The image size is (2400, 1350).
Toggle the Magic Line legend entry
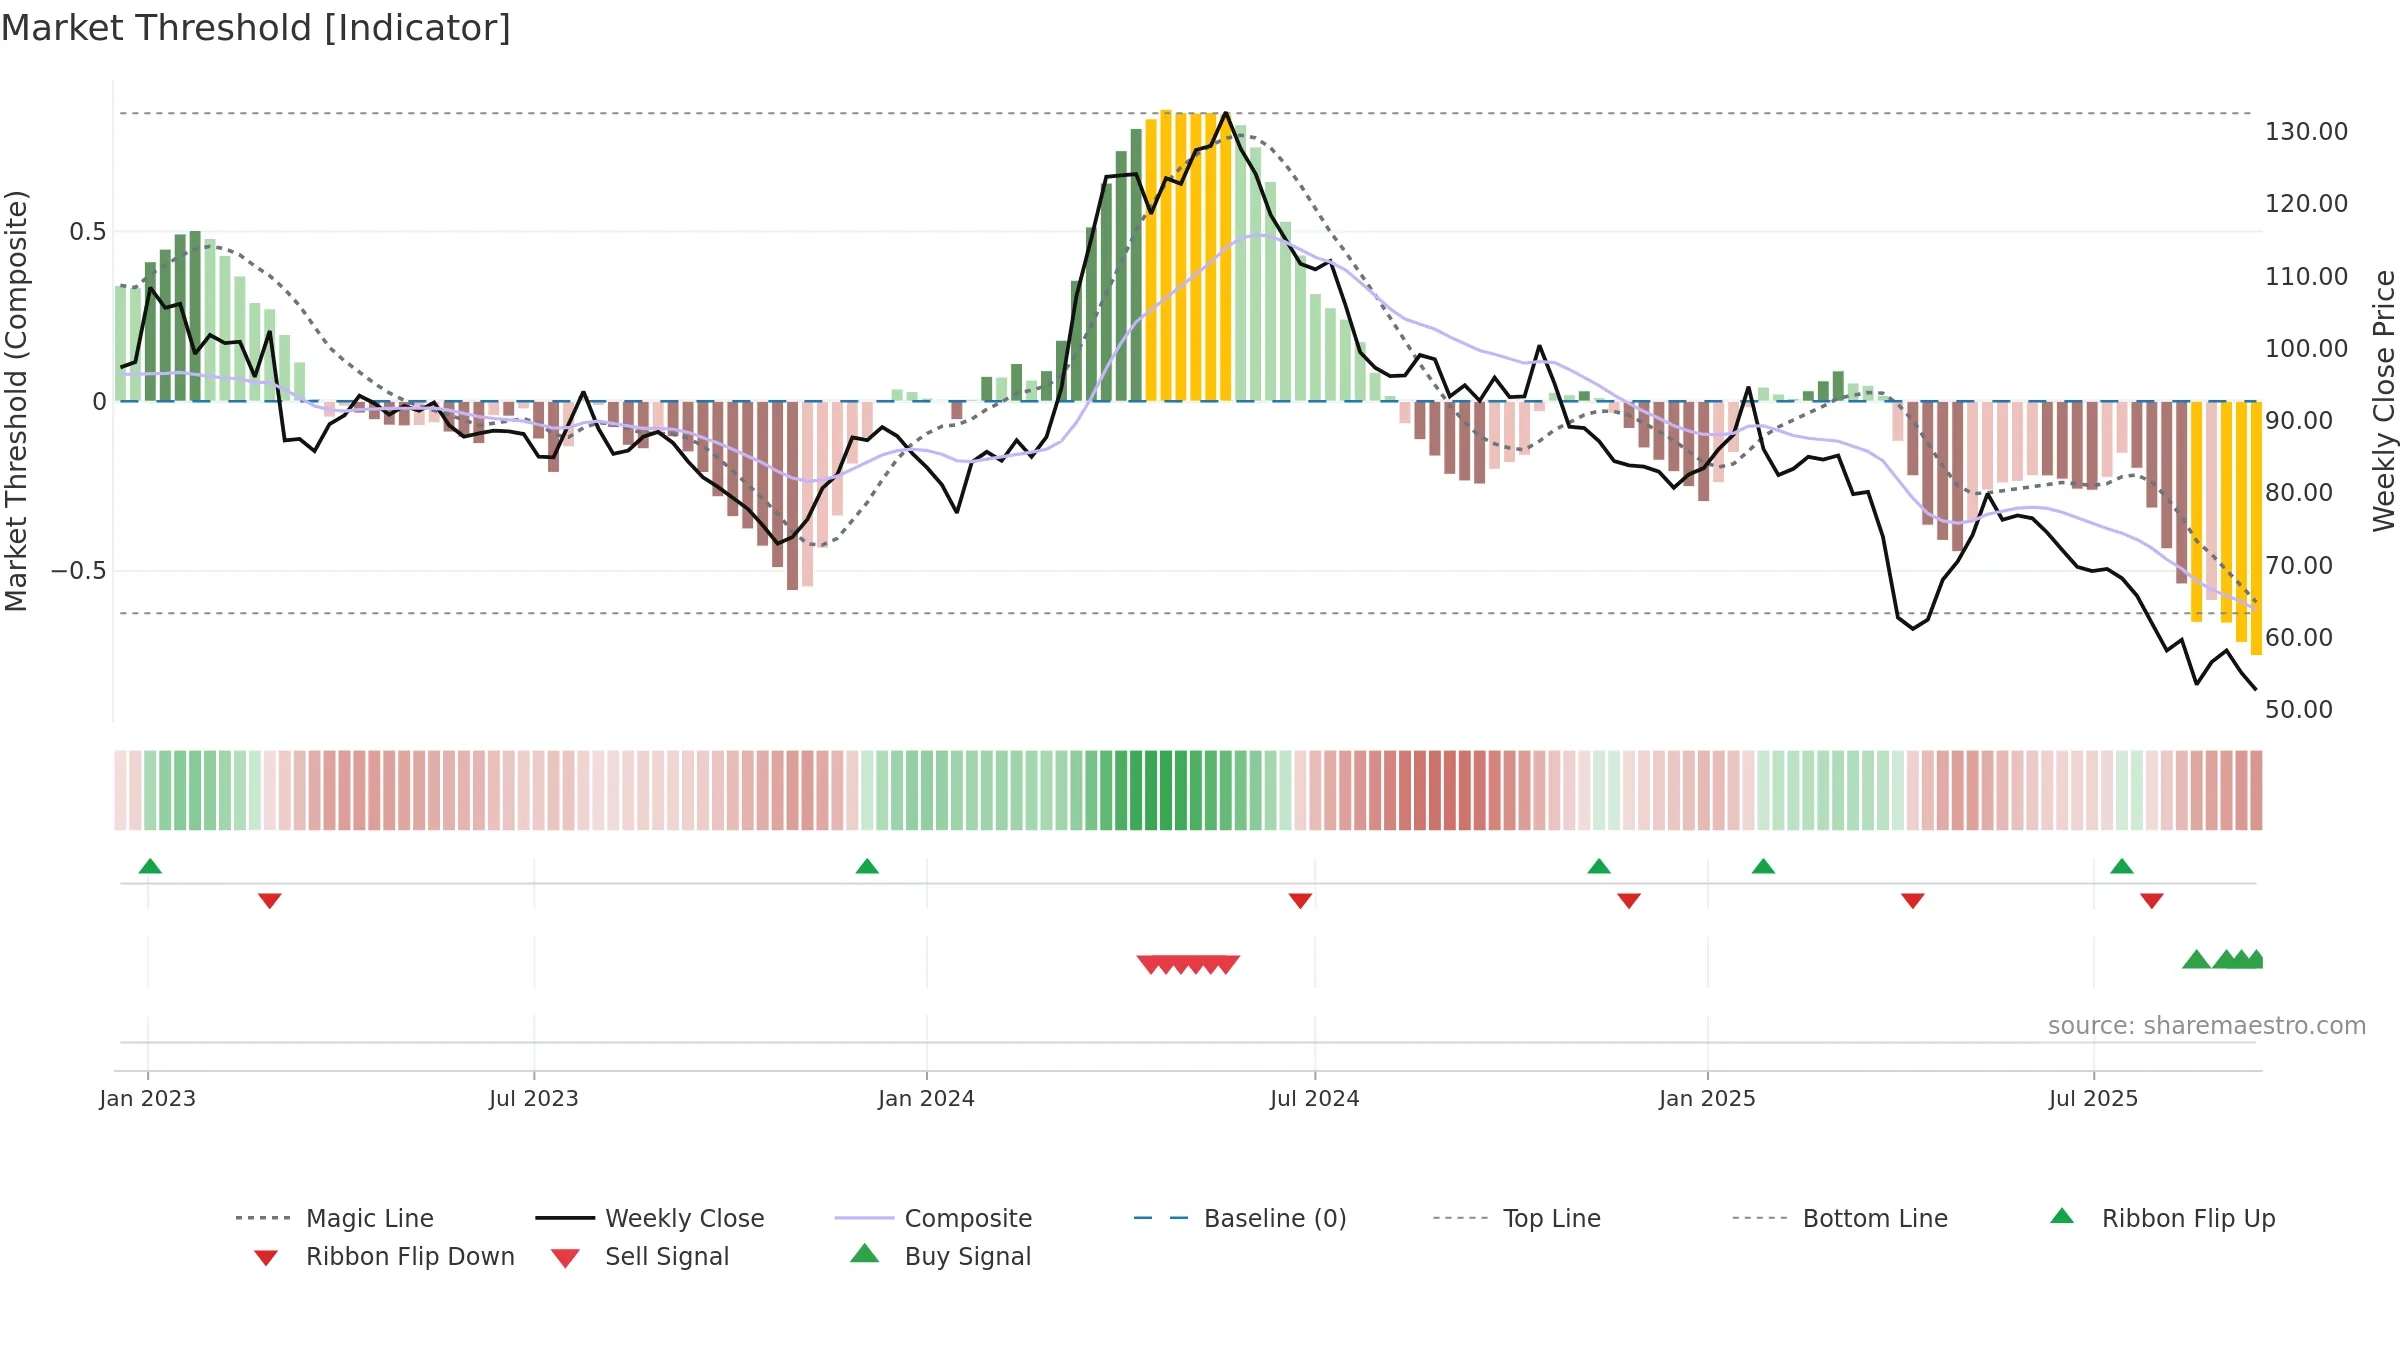pos(335,1218)
